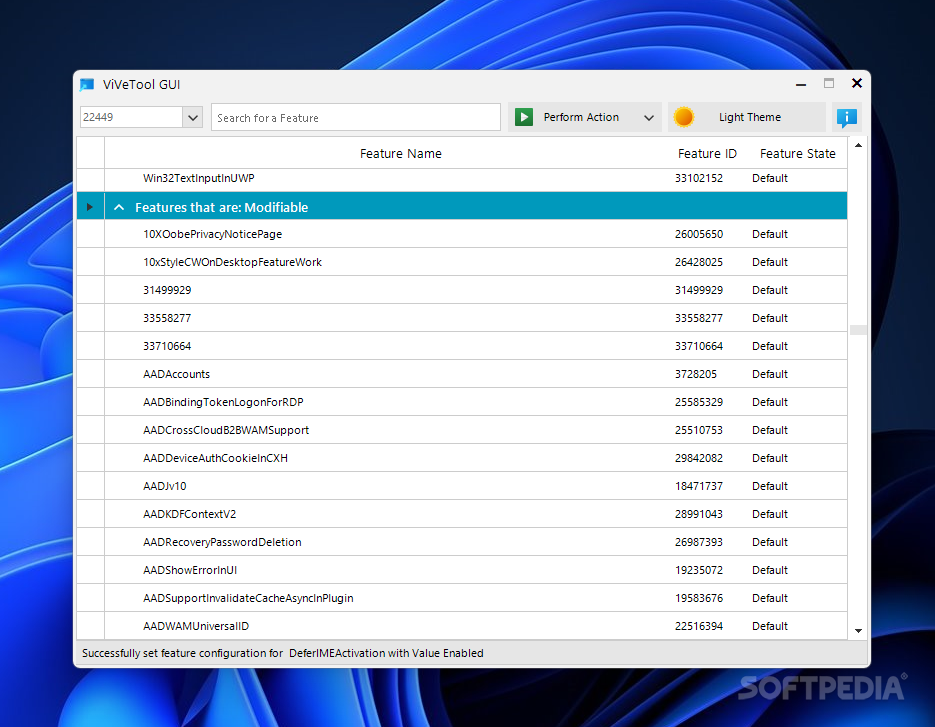Click feature ID 3728205 cell

click(696, 375)
